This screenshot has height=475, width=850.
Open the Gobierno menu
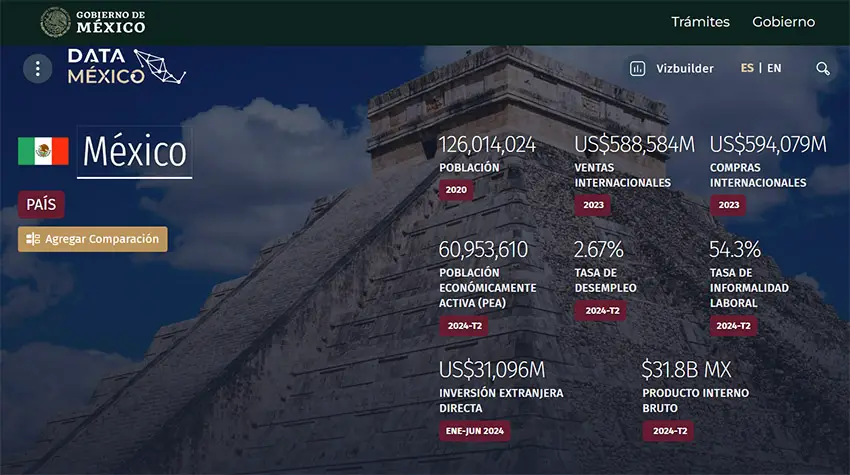click(783, 22)
